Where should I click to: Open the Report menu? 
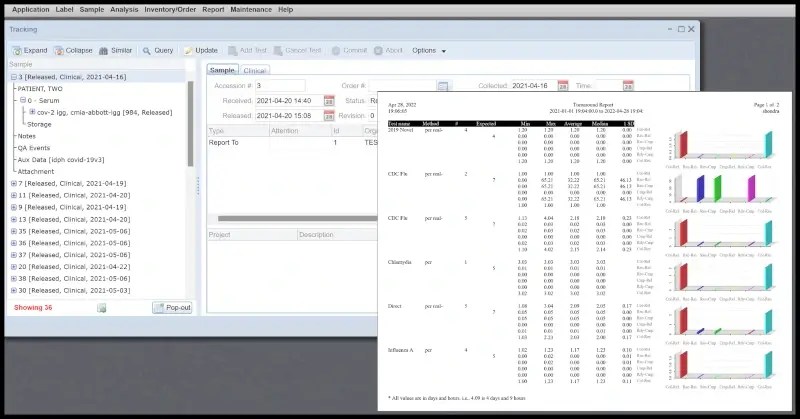(213, 9)
